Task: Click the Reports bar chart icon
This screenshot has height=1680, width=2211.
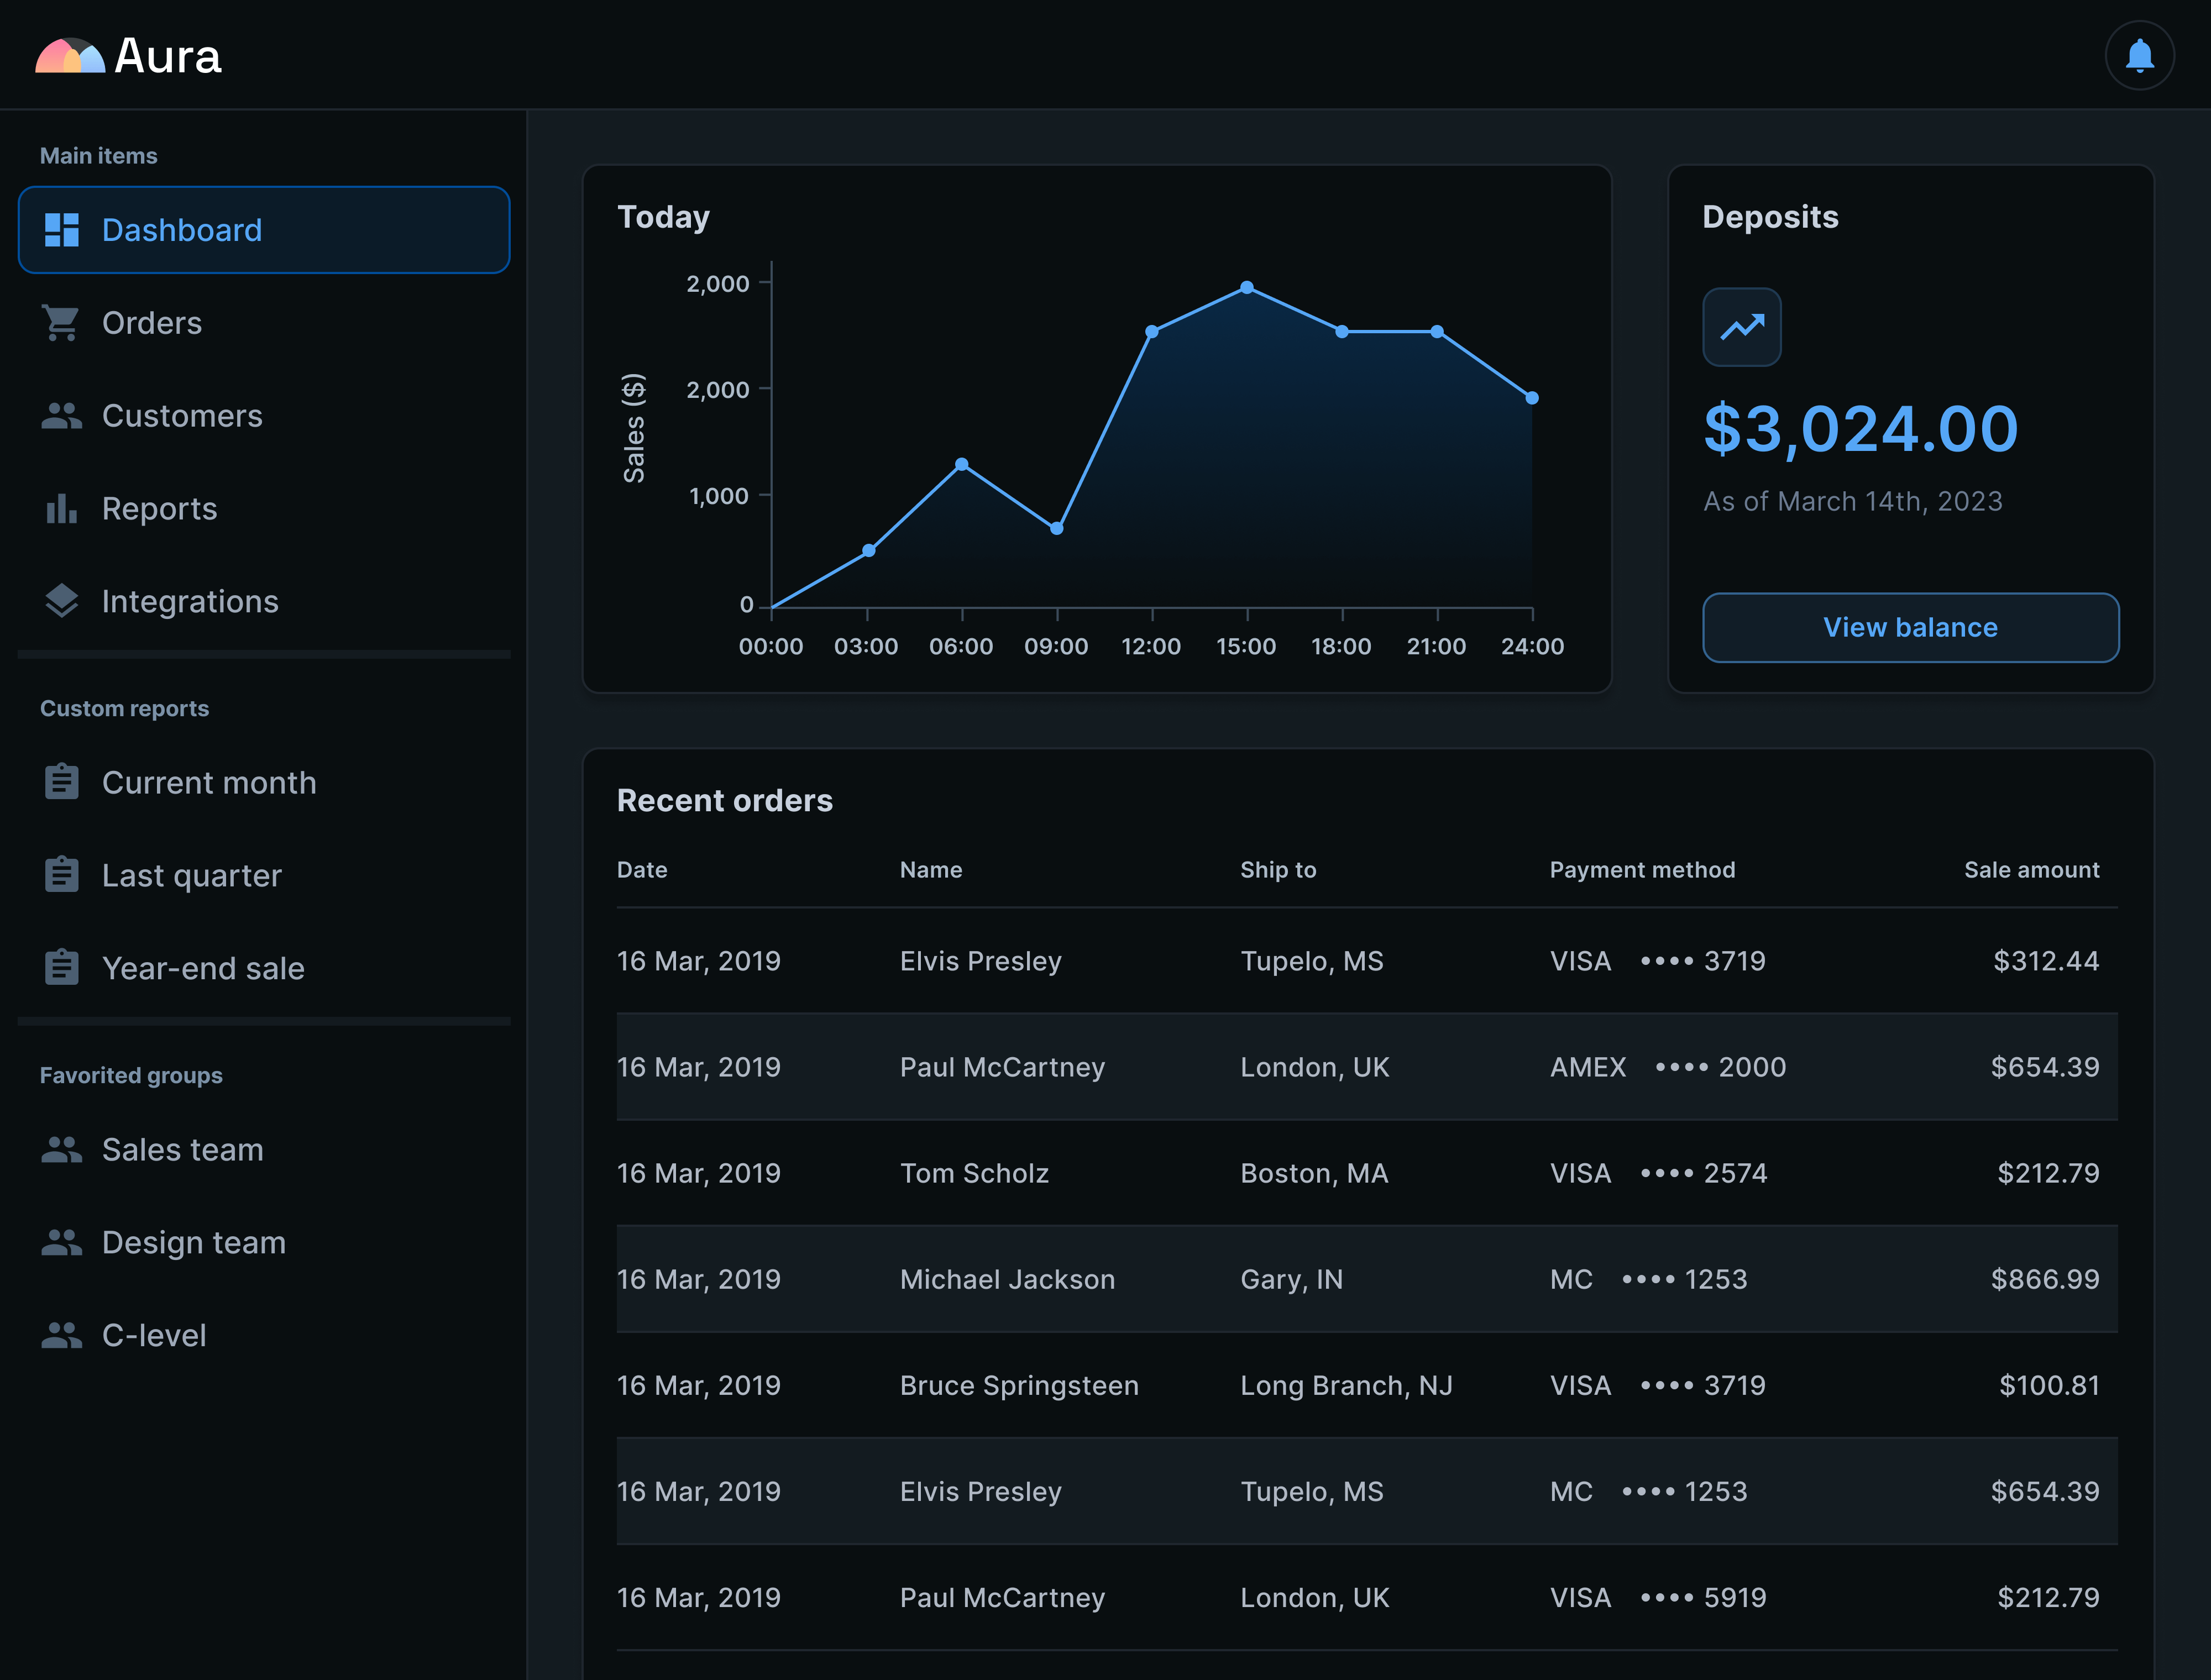Action: pos(61,509)
